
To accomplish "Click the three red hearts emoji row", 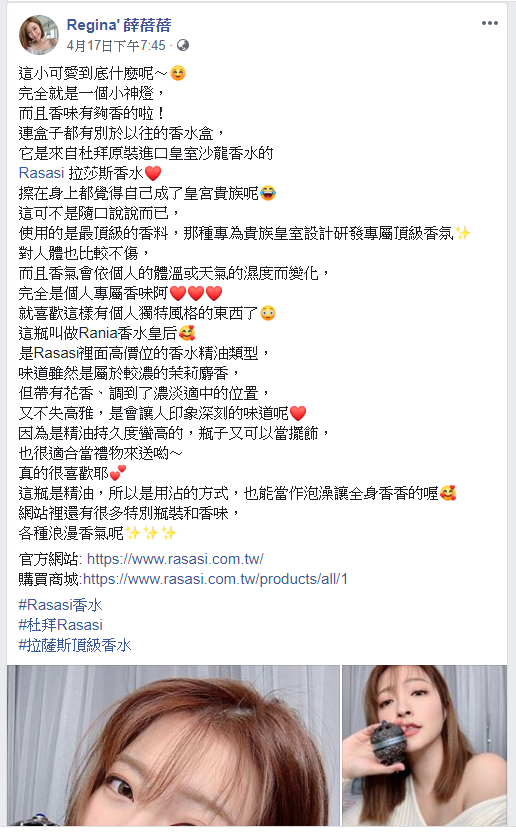I will pos(196,293).
